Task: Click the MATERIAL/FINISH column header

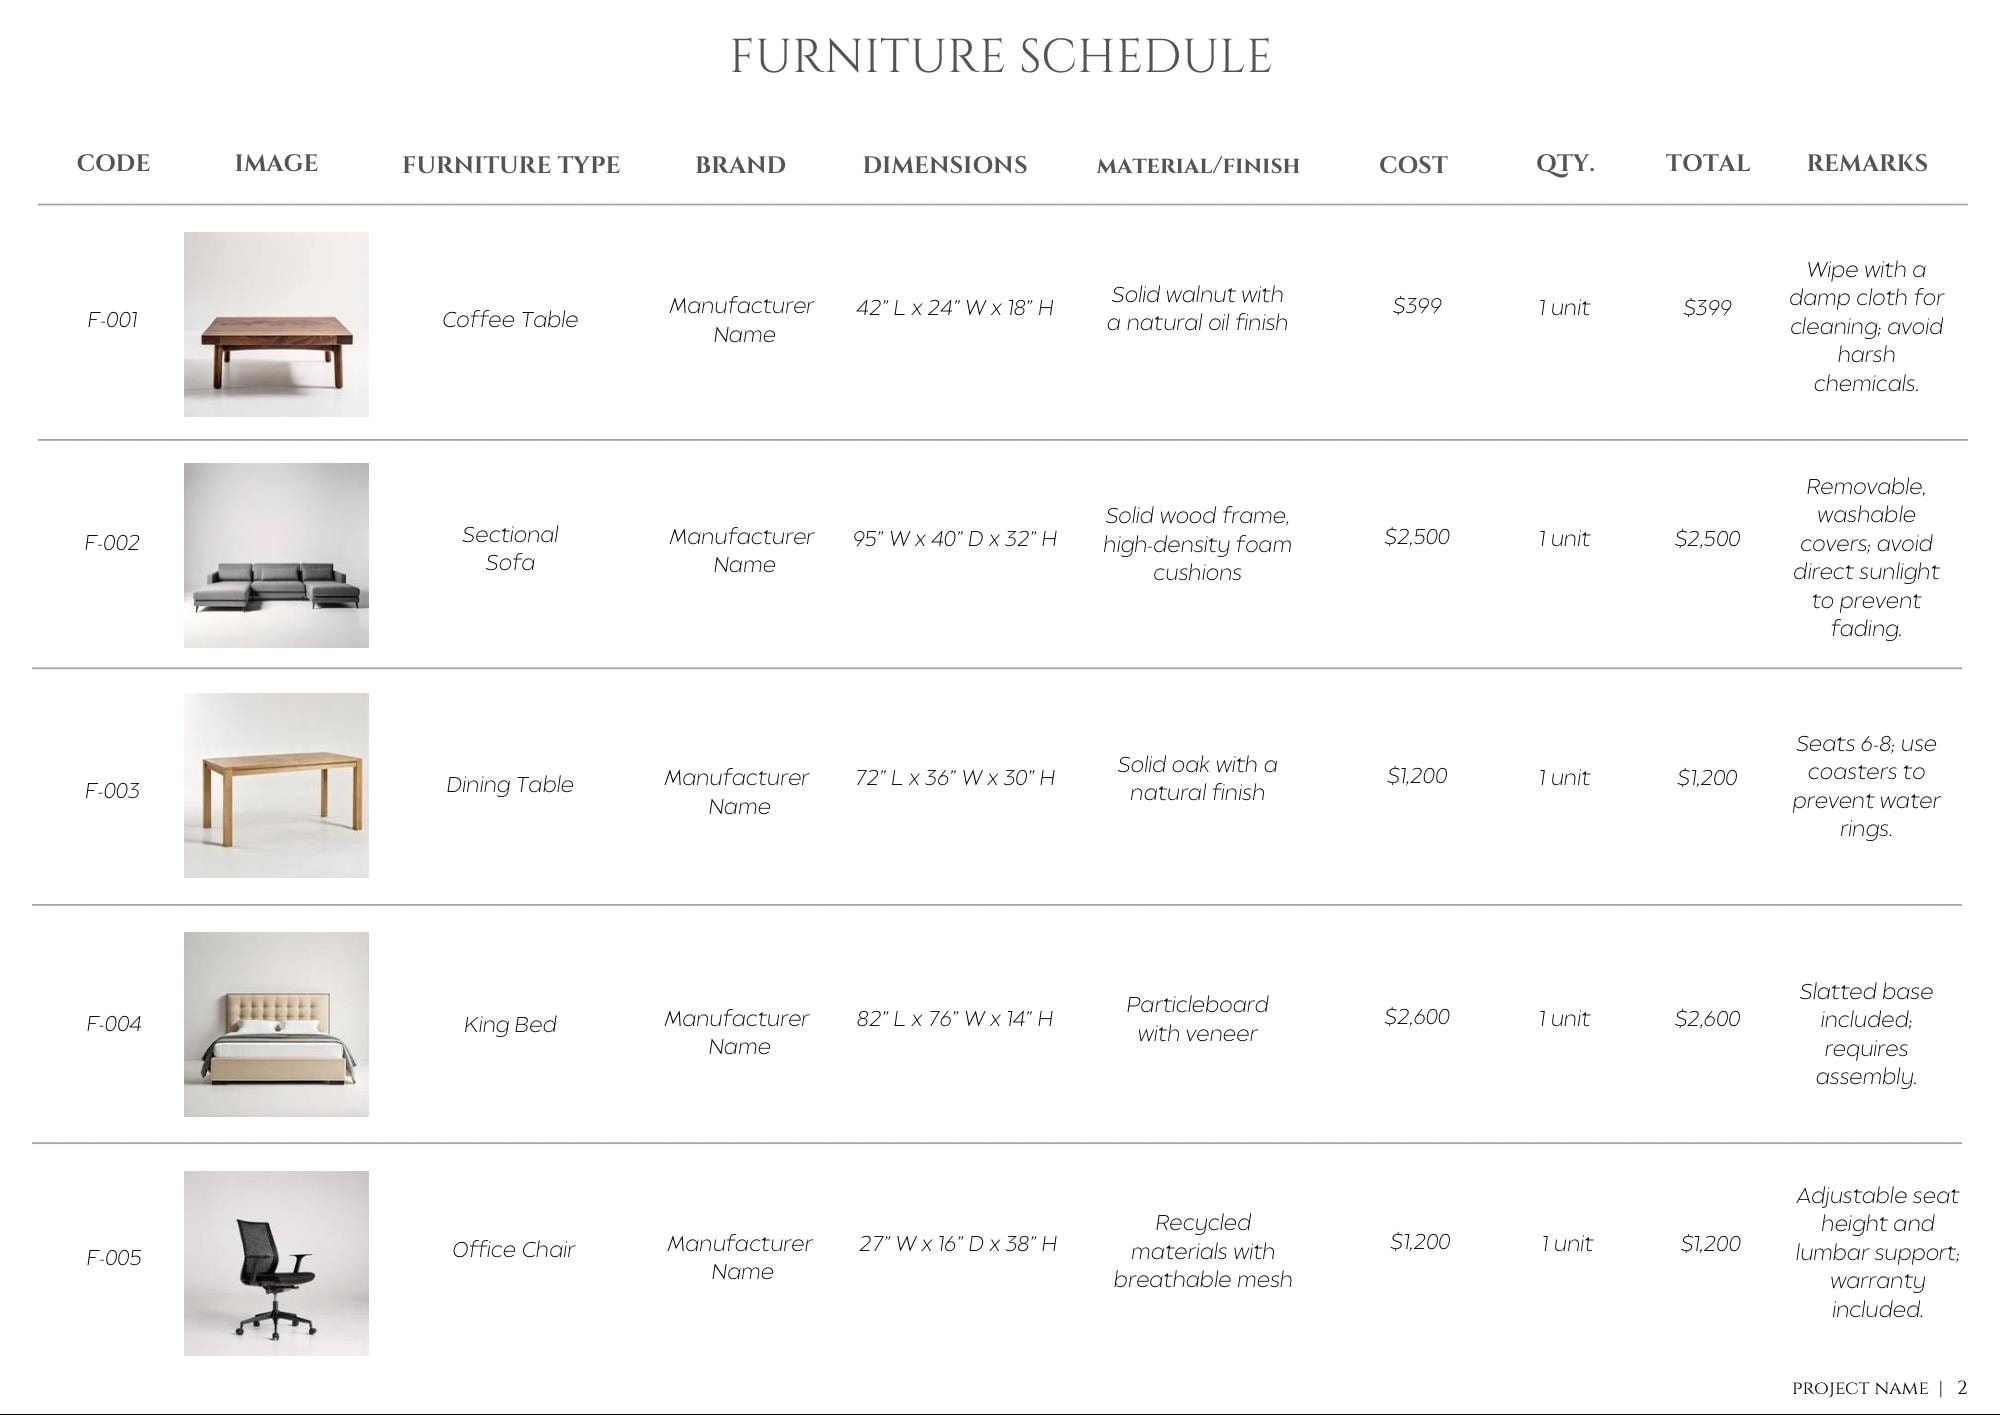Action: 1198,165
